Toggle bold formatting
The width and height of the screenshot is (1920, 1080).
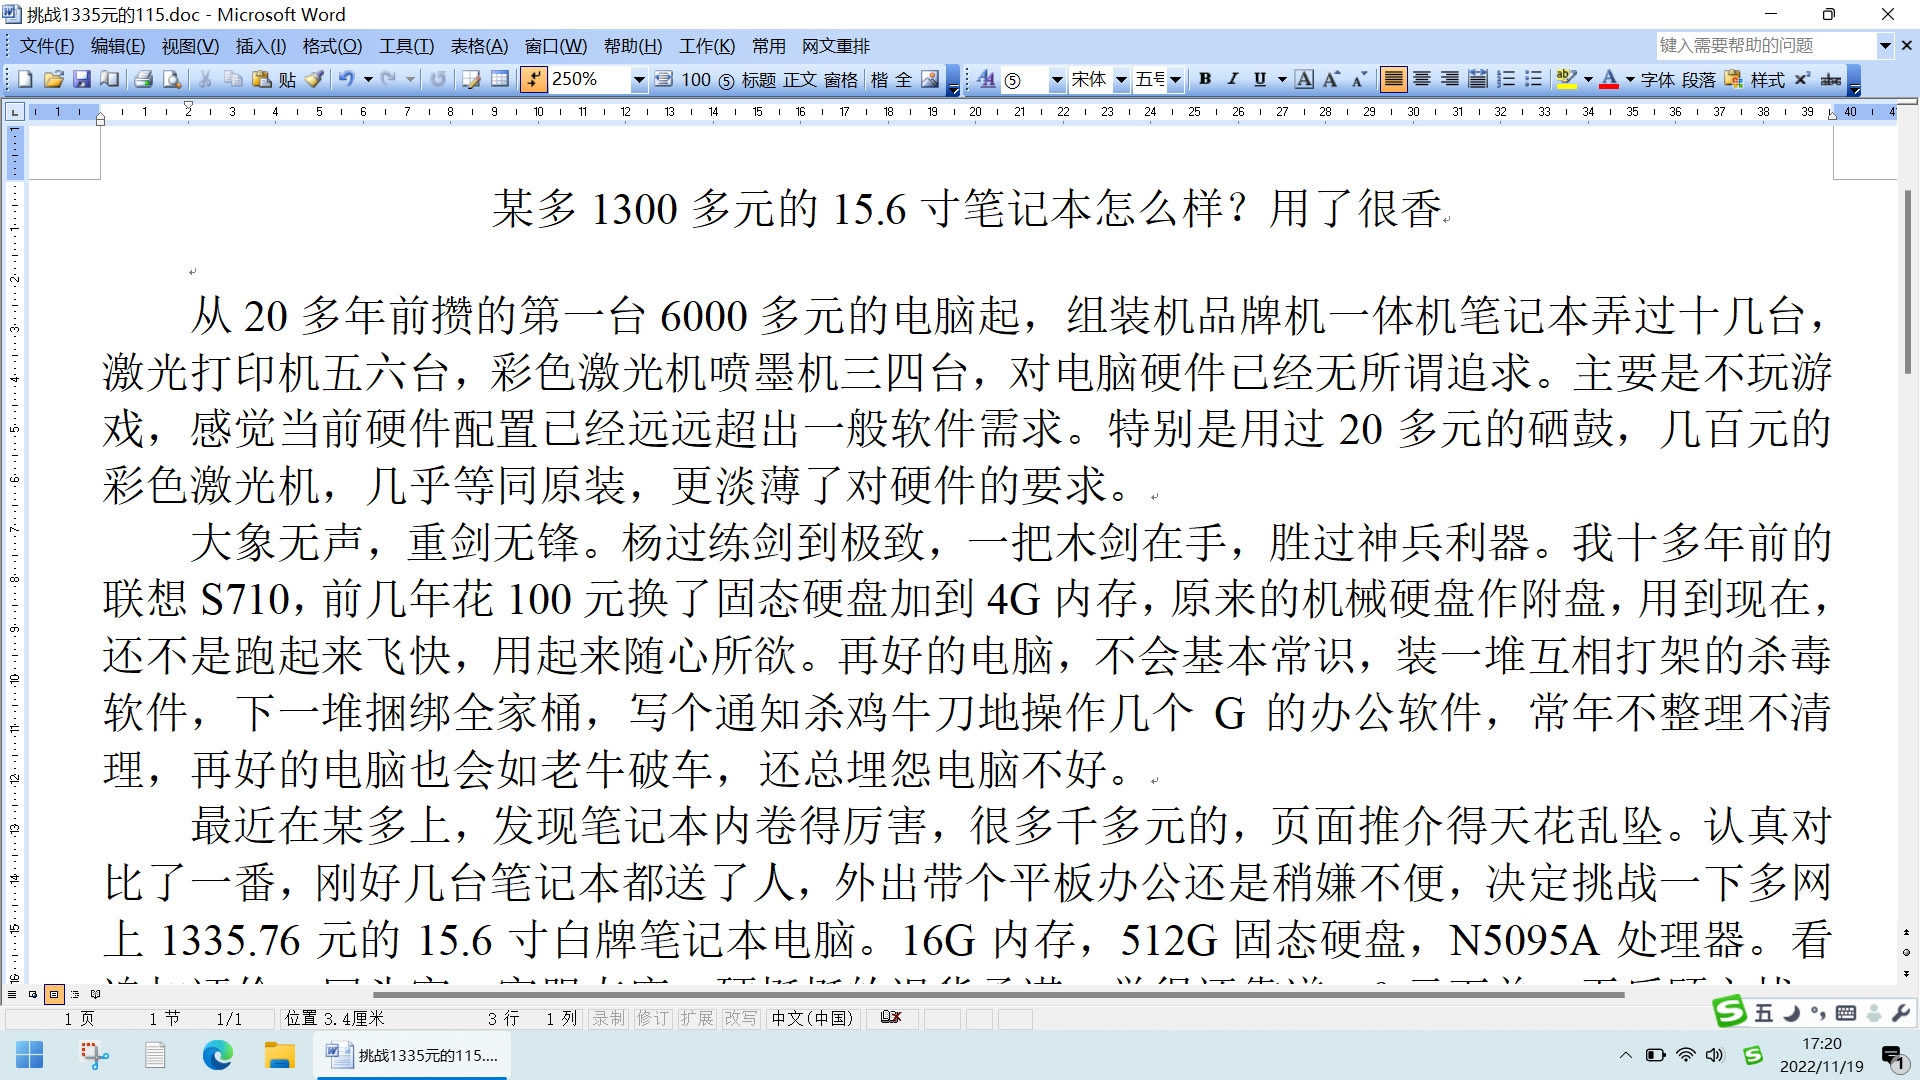[1206, 80]
